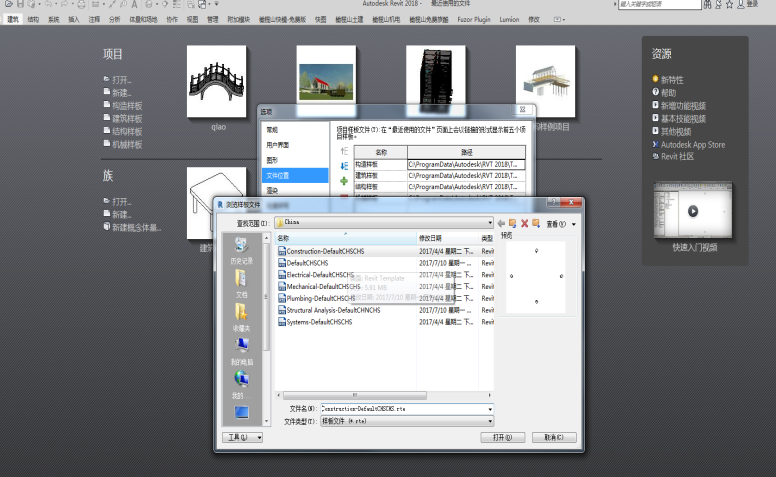
Task: Click the back arrow icon in file browser
Action: (501, 224)
